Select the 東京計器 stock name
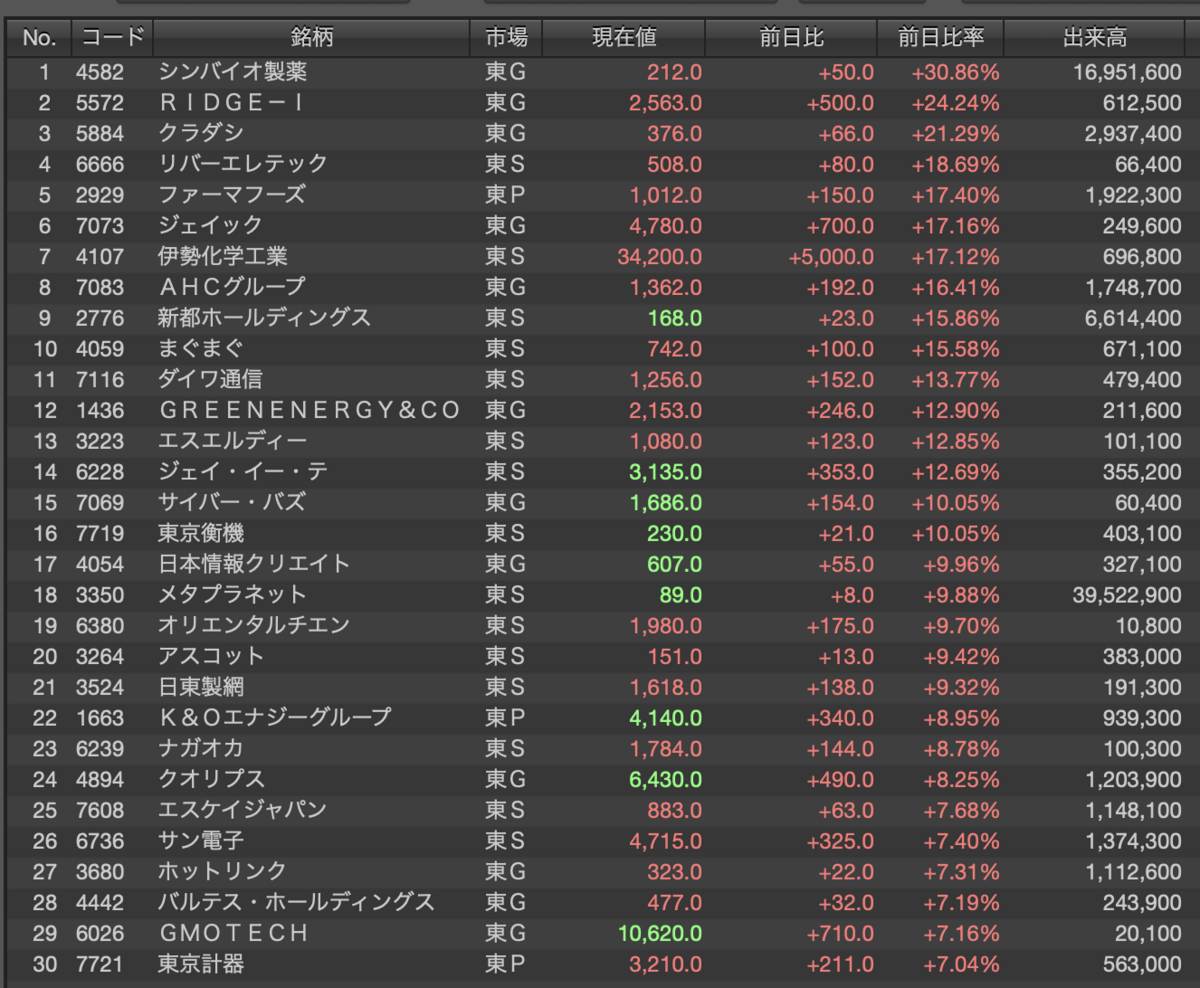The image size is (1200, 988). [x=200, y=964]
